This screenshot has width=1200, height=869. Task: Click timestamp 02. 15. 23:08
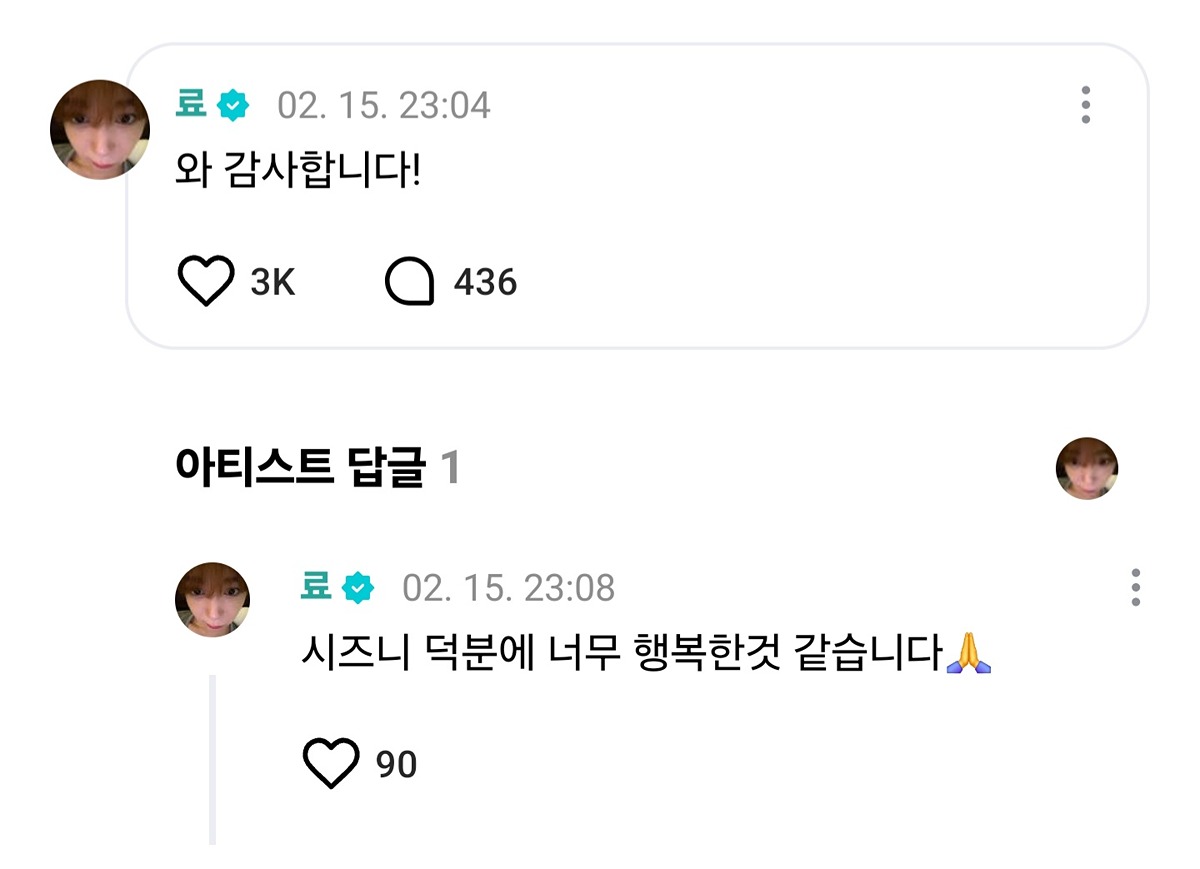coord(509,588)
